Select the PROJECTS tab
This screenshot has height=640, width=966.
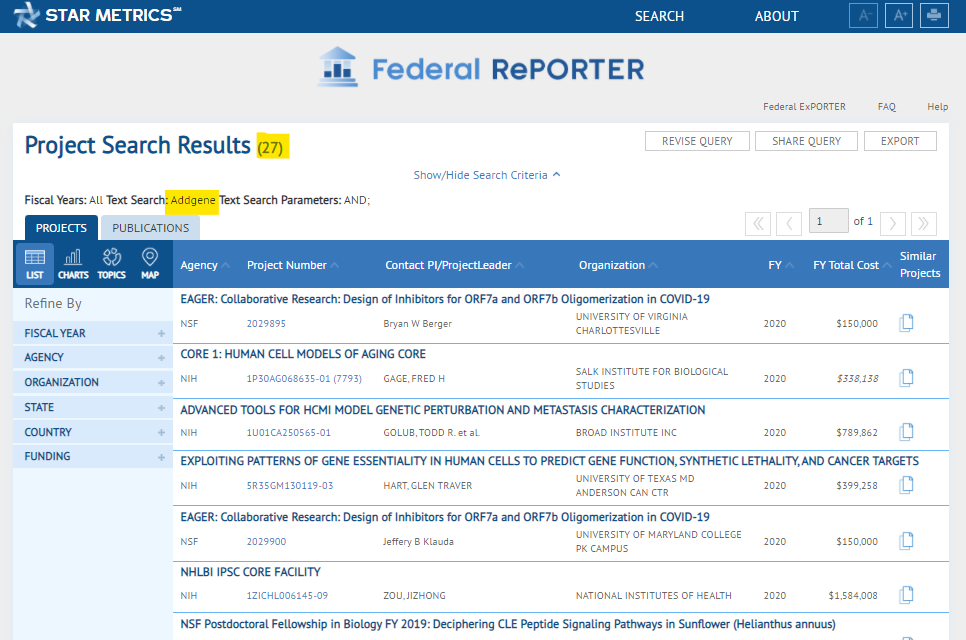click(x=61, y=228)
